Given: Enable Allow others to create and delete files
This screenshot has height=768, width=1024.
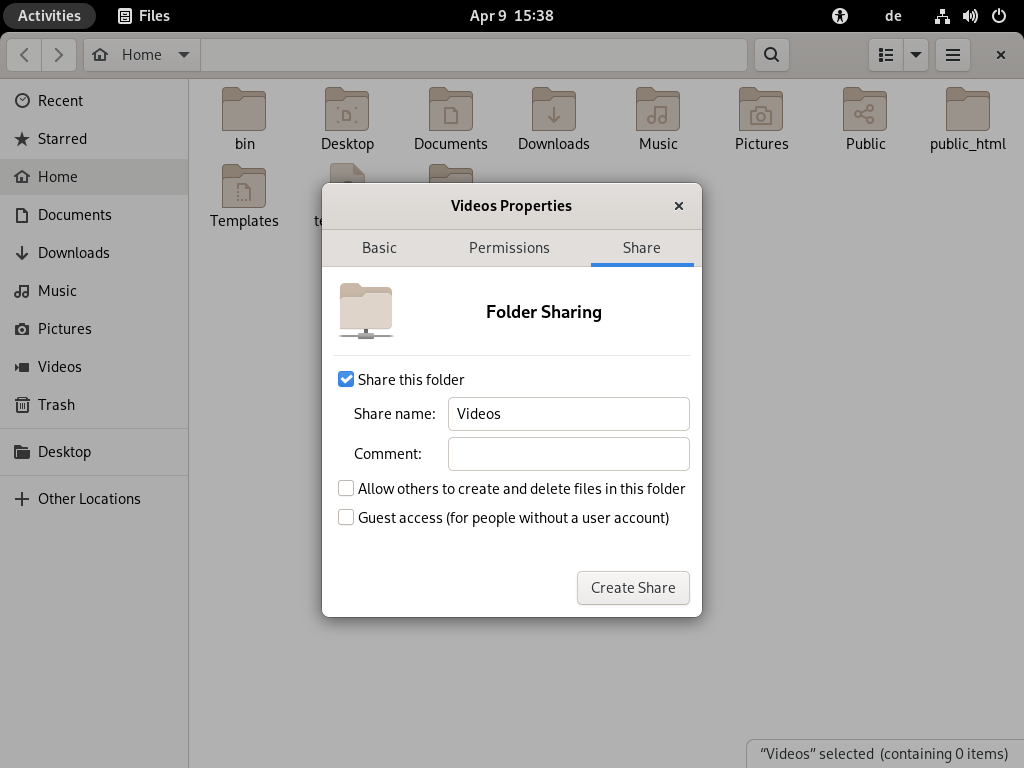Looking at the screenshot, I should (346, 489).
